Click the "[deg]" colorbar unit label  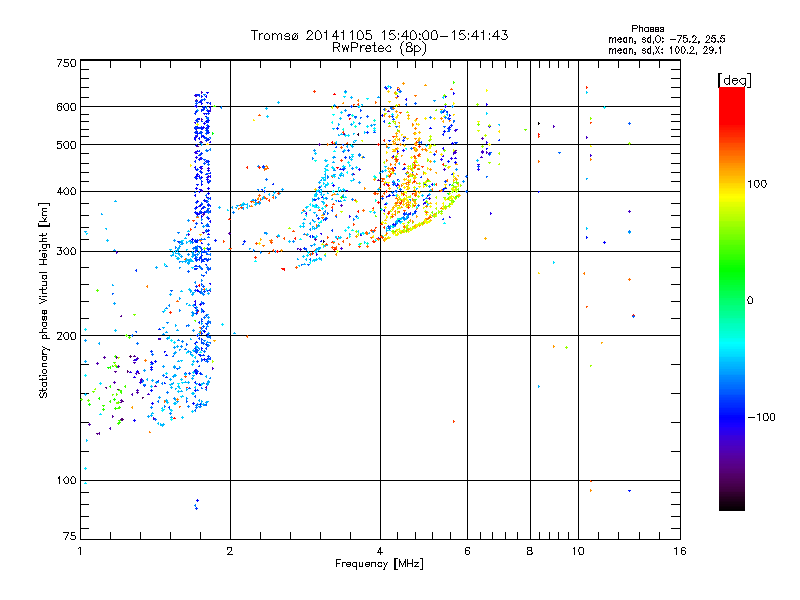coord(734,80)
